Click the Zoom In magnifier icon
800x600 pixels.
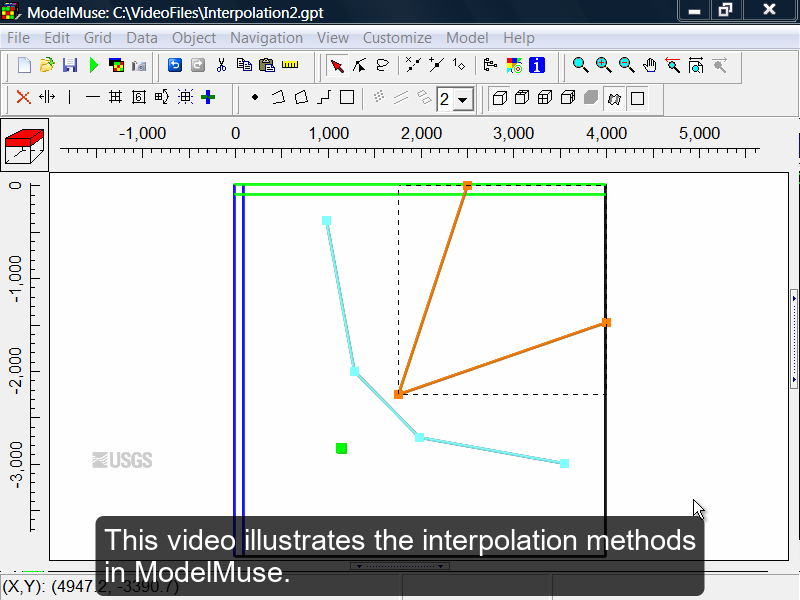click(x=603, y=66)
